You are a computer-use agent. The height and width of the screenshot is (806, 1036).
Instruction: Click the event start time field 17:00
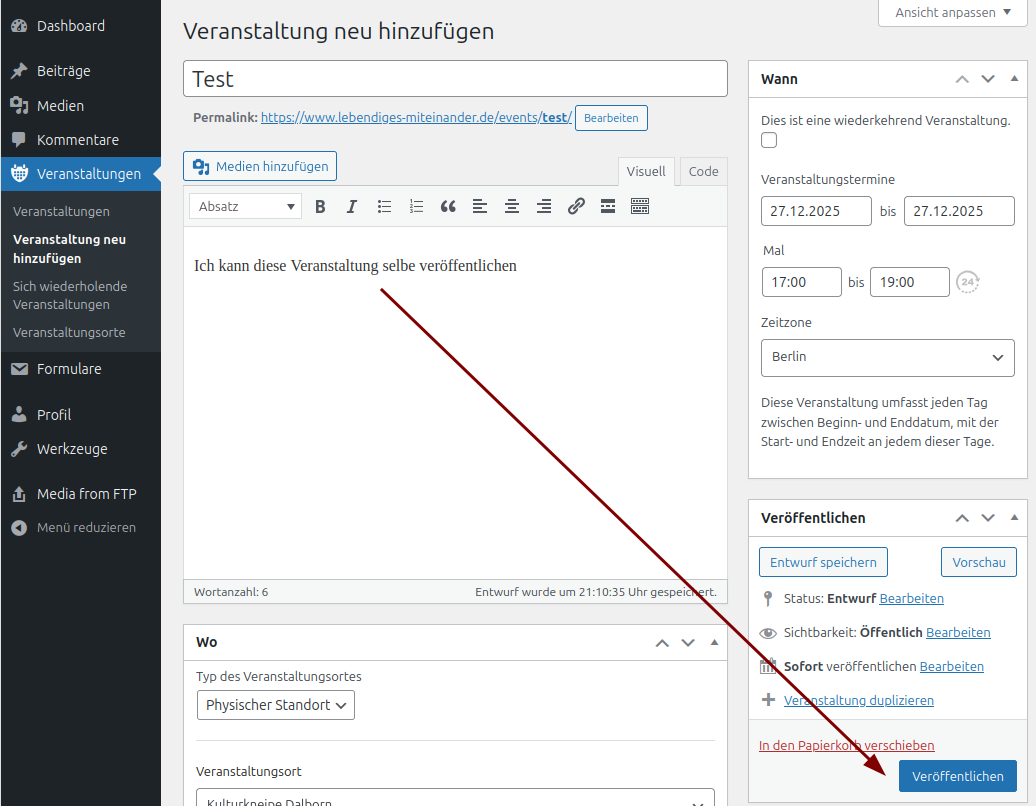point(801,283)
